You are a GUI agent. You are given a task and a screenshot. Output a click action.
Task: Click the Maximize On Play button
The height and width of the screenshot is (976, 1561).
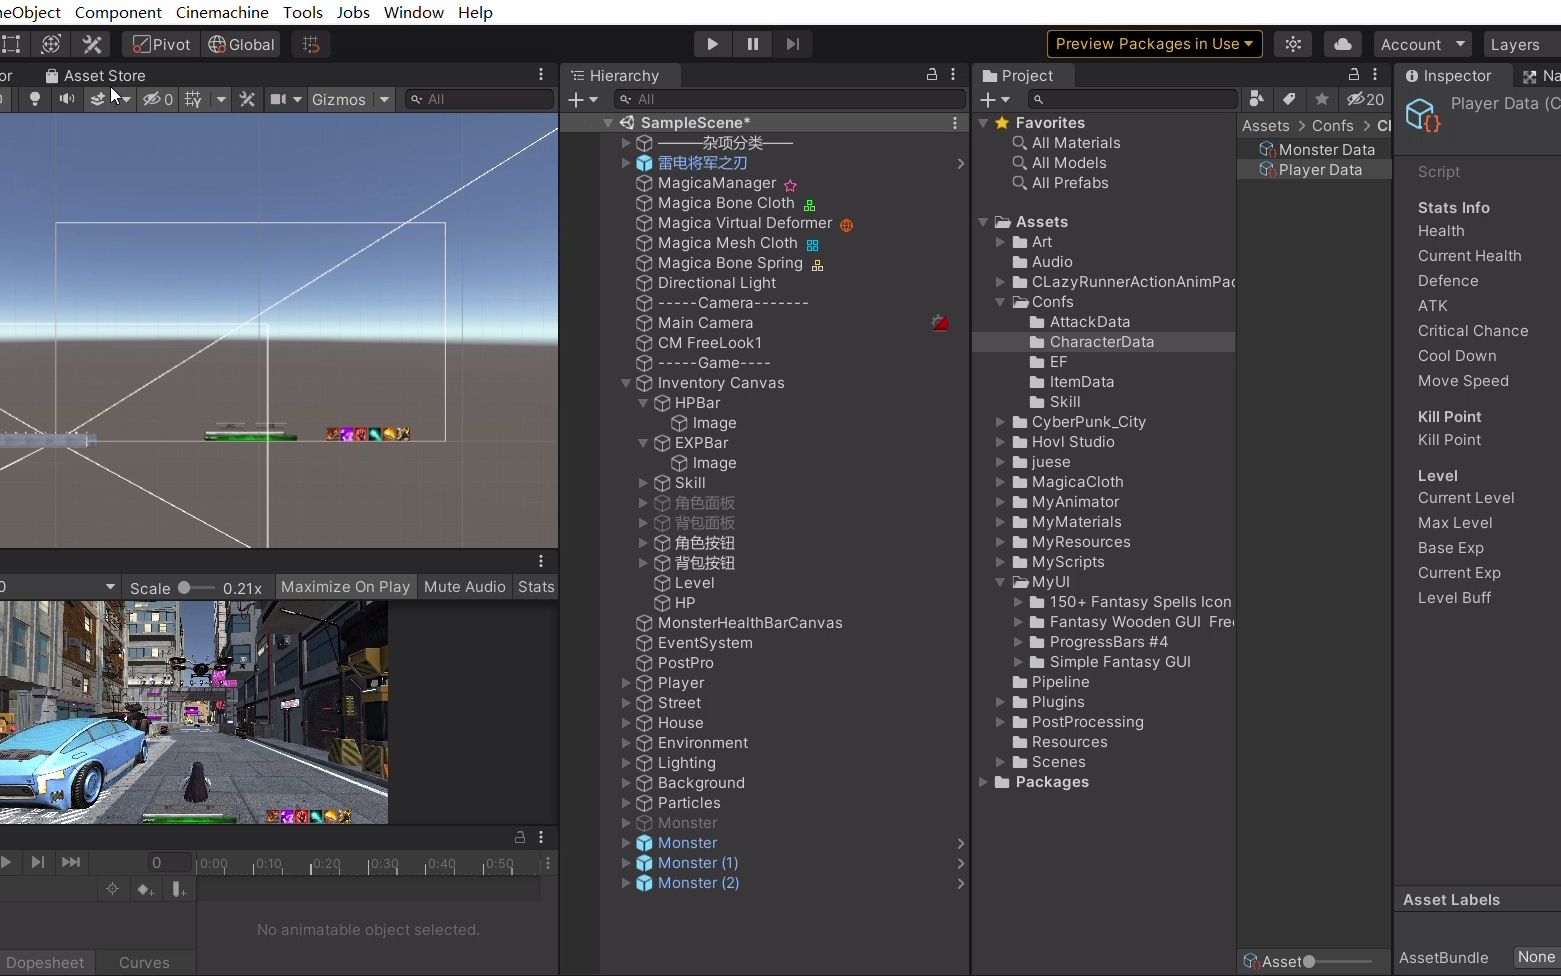click(345, 587)
